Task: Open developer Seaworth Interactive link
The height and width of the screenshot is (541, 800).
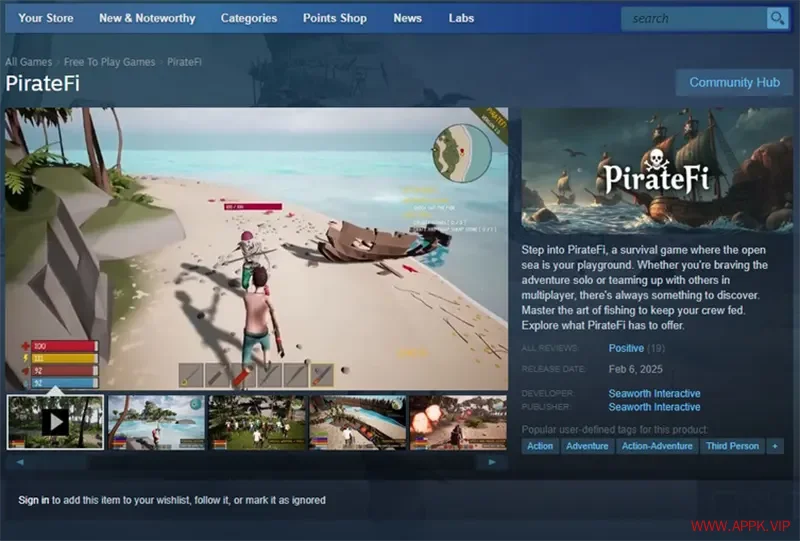Action: click(654, 394)
